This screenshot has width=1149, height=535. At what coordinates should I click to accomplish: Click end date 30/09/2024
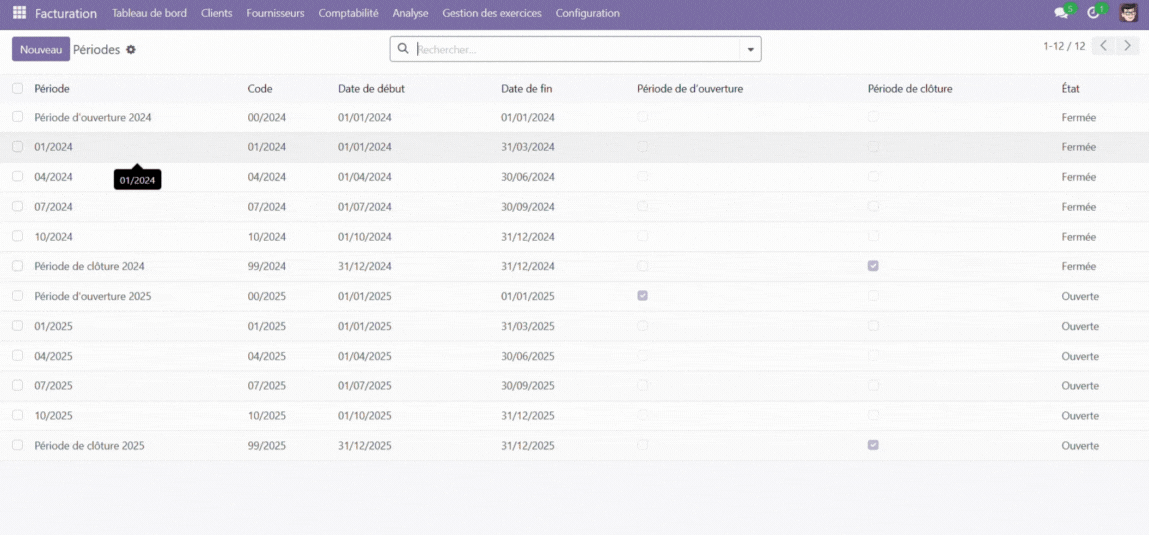coord(528,207)
